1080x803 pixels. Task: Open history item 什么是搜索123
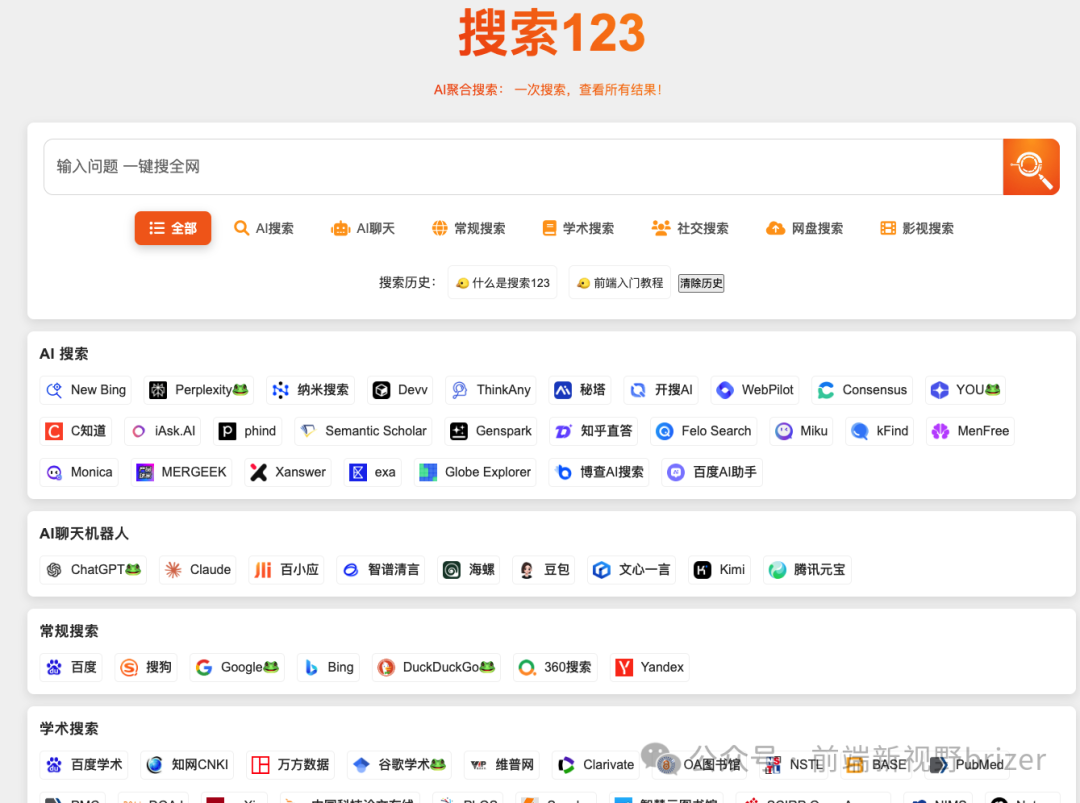coord(503,283)
